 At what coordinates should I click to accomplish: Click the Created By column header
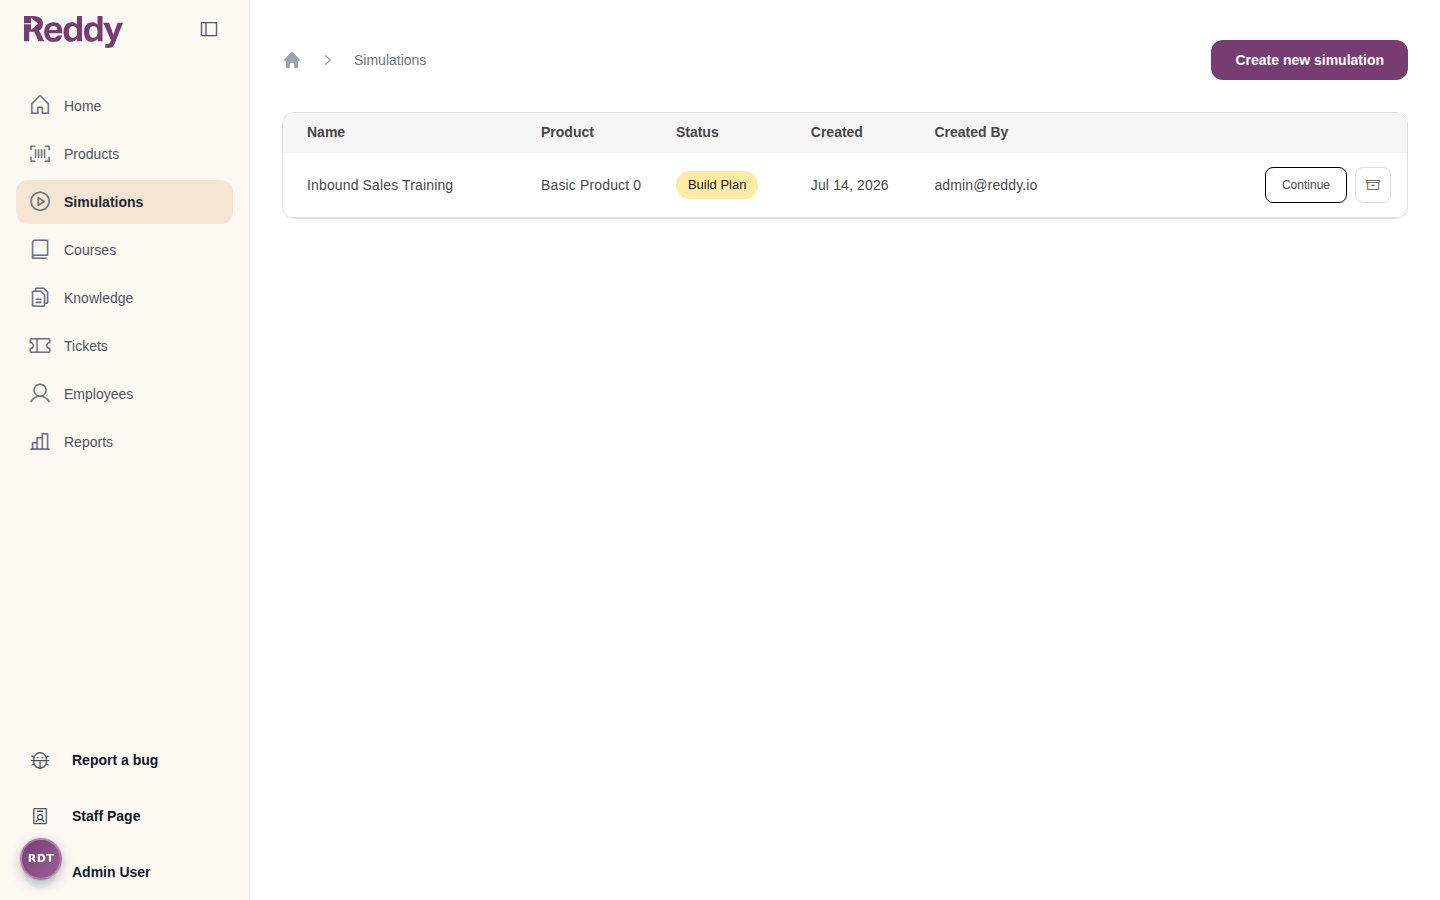click(x=971, y=132)
